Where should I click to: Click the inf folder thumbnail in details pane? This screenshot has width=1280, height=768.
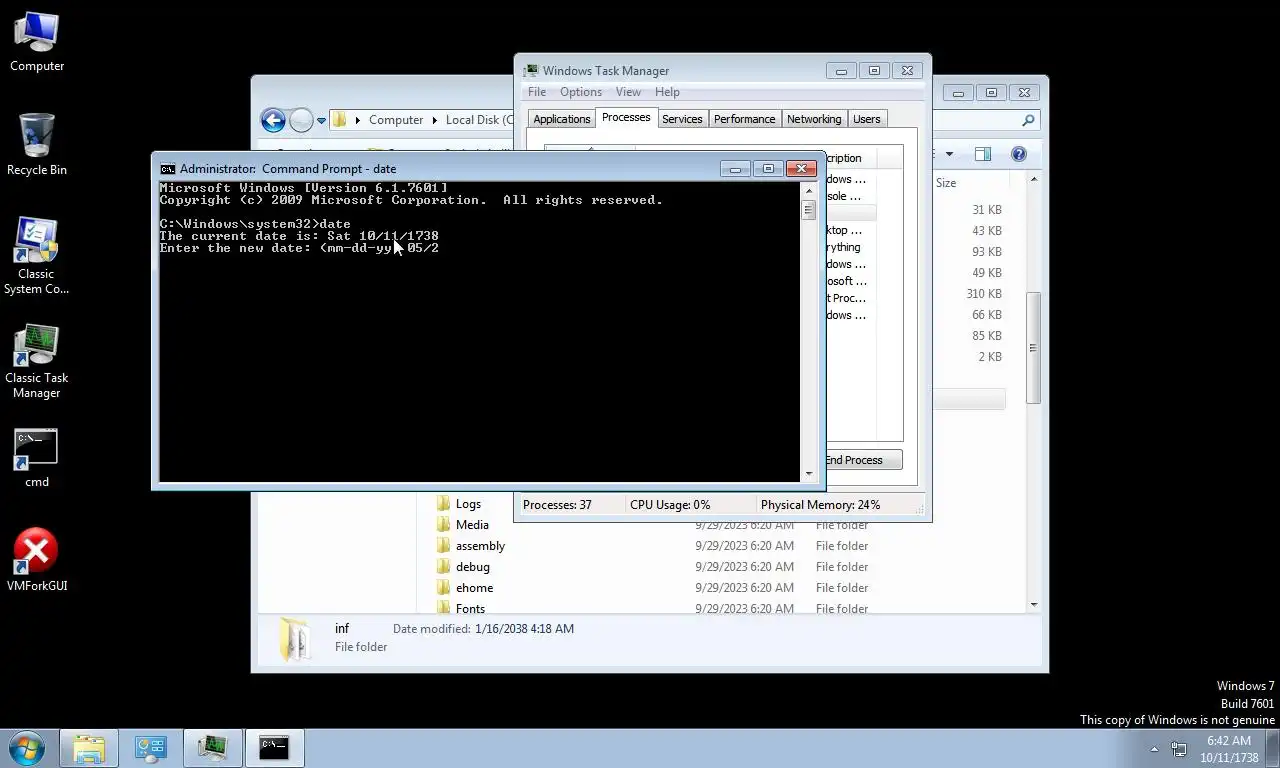click(296, 639)
